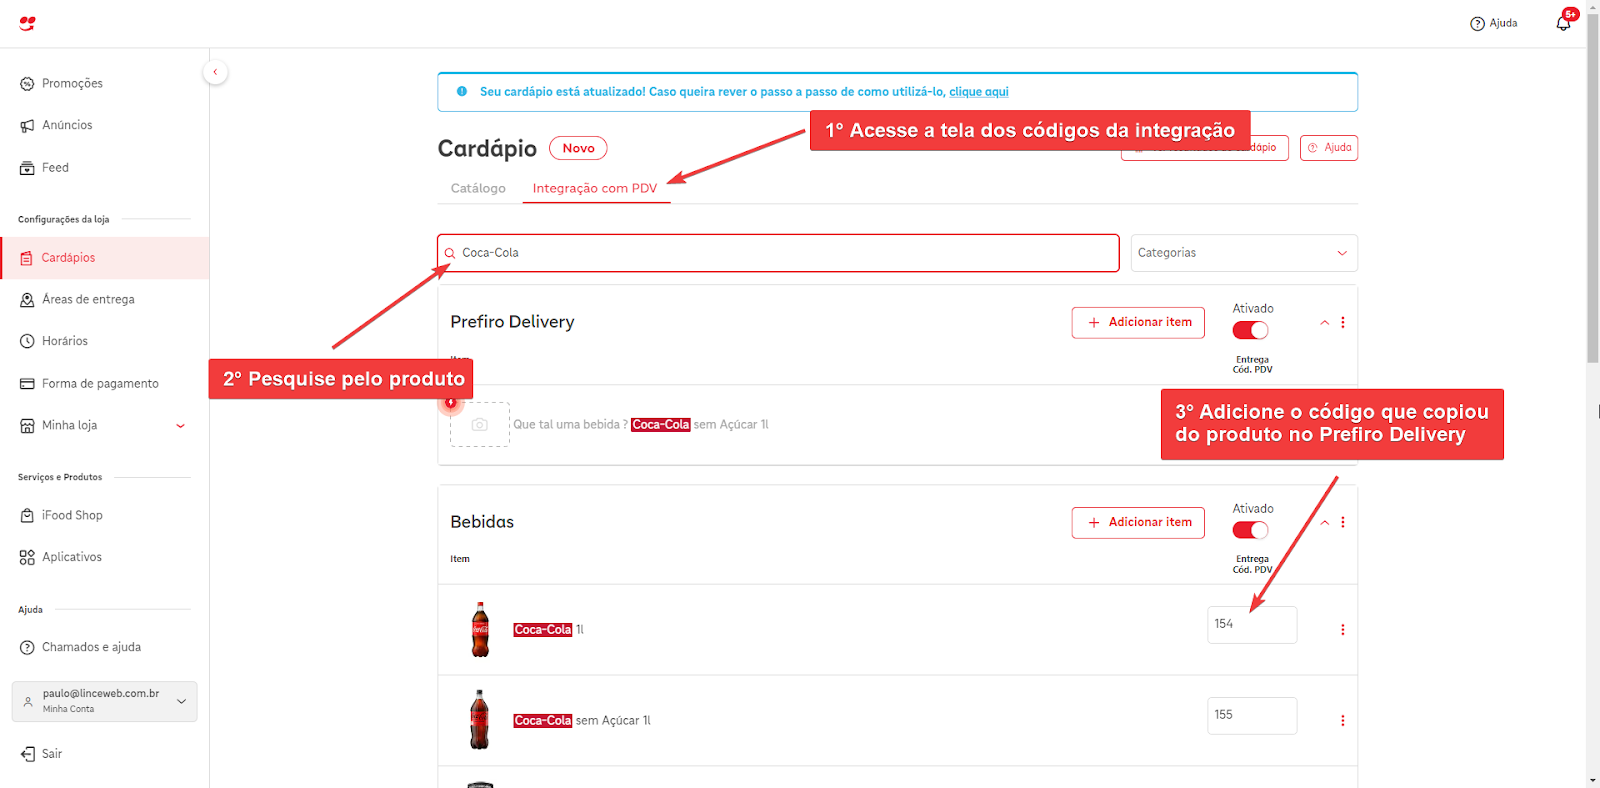The width and height of the screenshot is (1600, 788).
Task: Switch to the Catálogo tab
Action: (478, 188)
